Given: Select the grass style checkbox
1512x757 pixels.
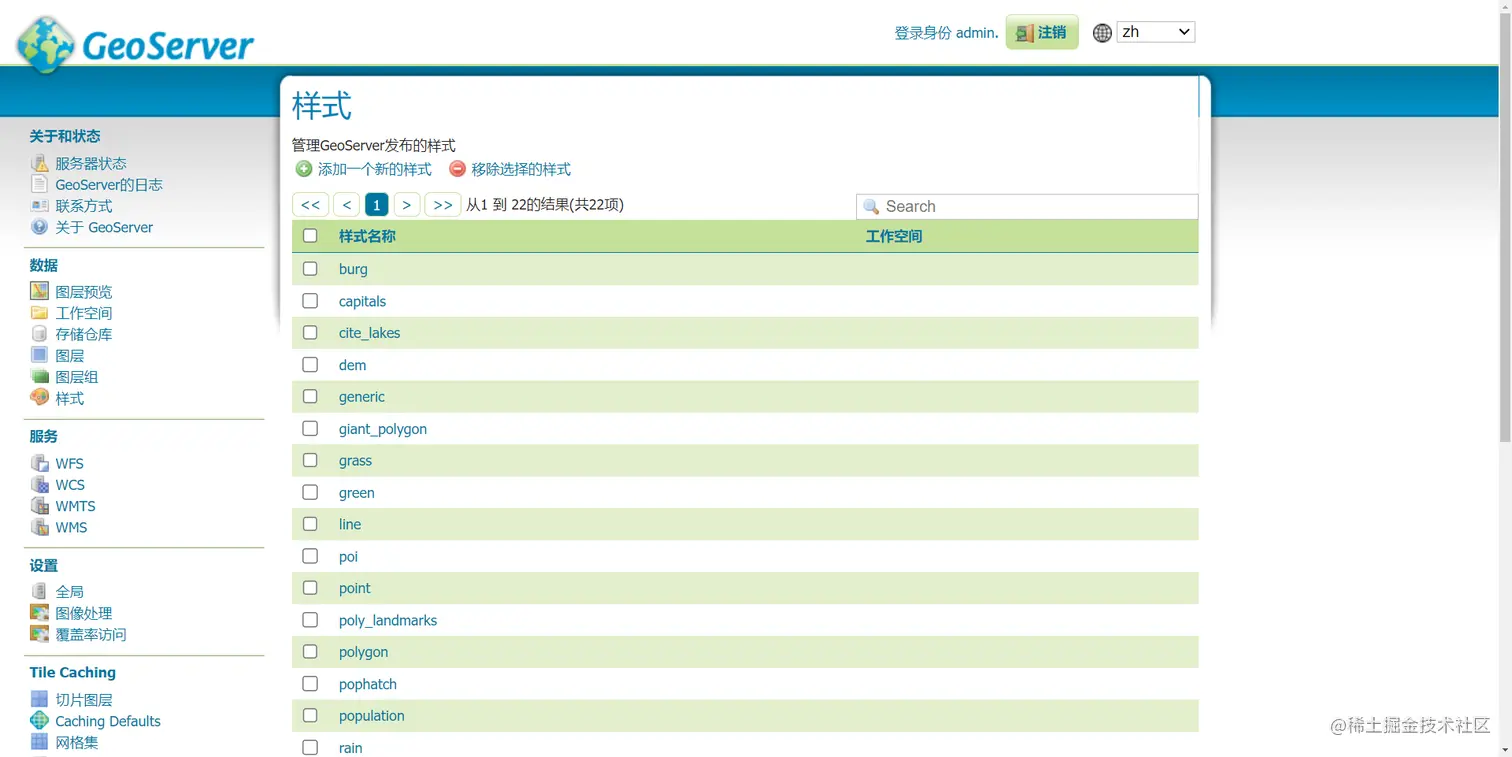Looking at the screenshot, I should coord(310,460).
